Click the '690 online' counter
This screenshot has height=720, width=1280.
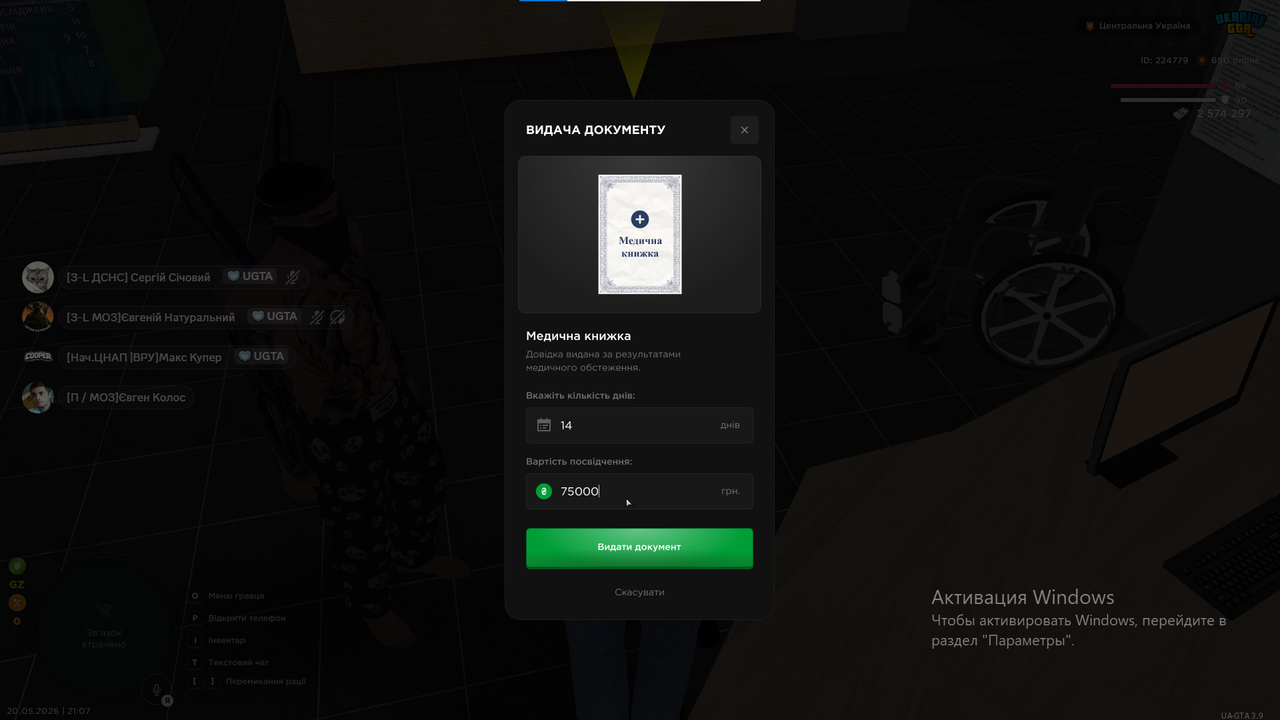pyautogui.click(x=1235, y=60)
